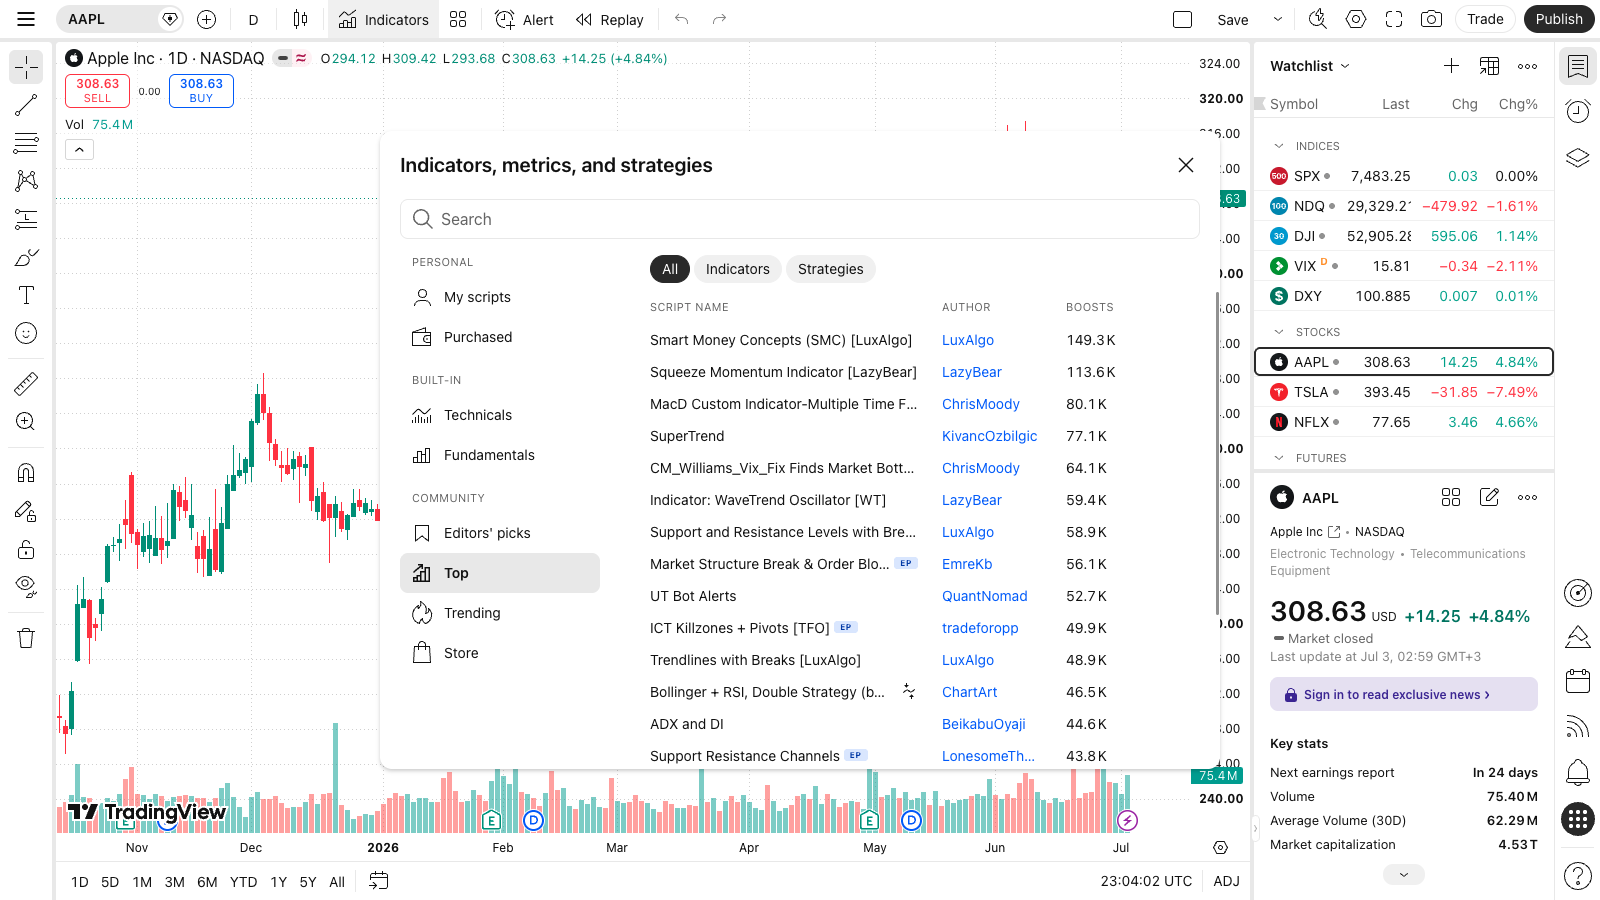The width and height of the screenshot is (1600, 900).
Task: Open chart settings hexagon icon
Action: point(1356,19)
